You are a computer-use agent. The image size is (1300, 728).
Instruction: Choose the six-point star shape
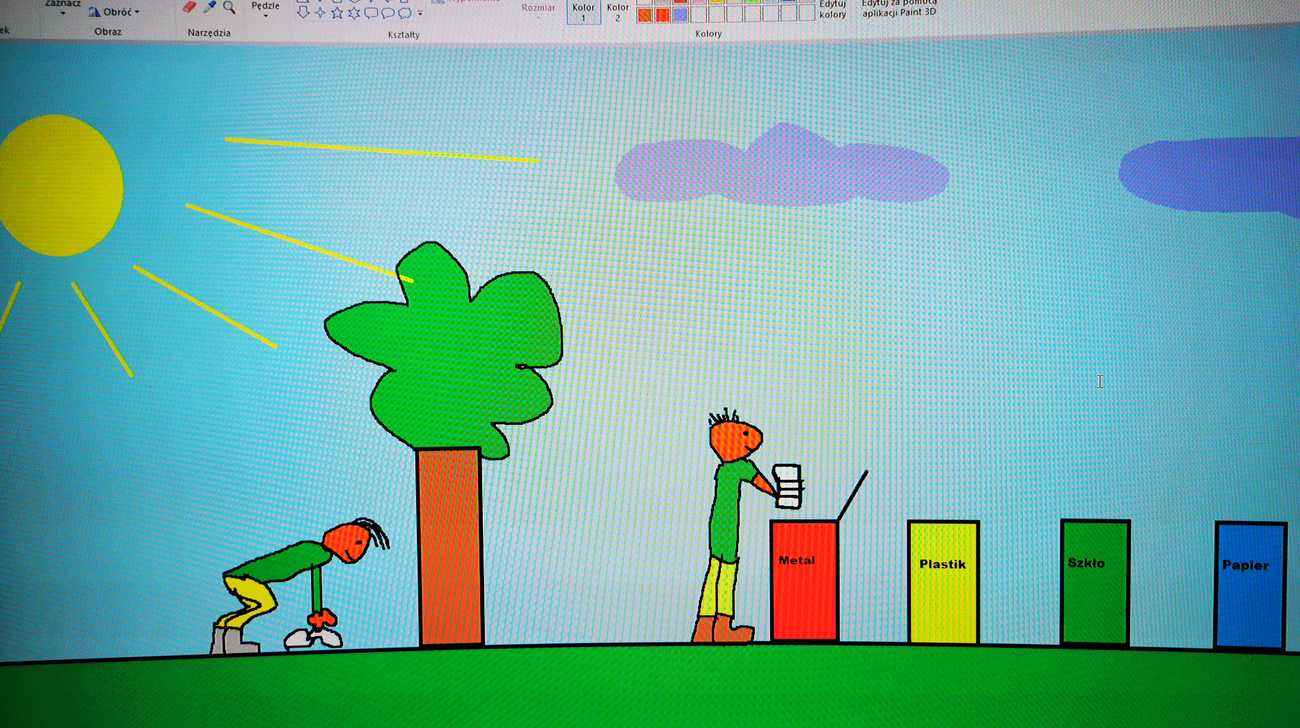point(353,12)
